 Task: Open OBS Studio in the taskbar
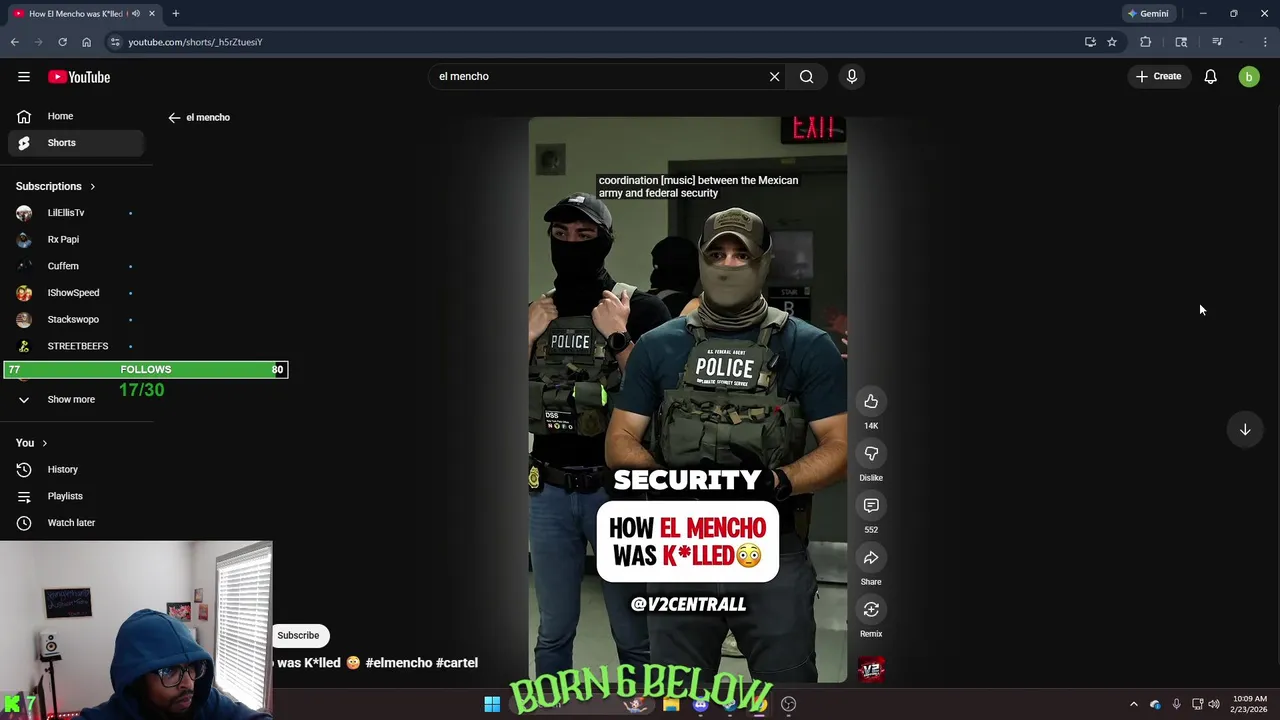(x=788, y=704)
